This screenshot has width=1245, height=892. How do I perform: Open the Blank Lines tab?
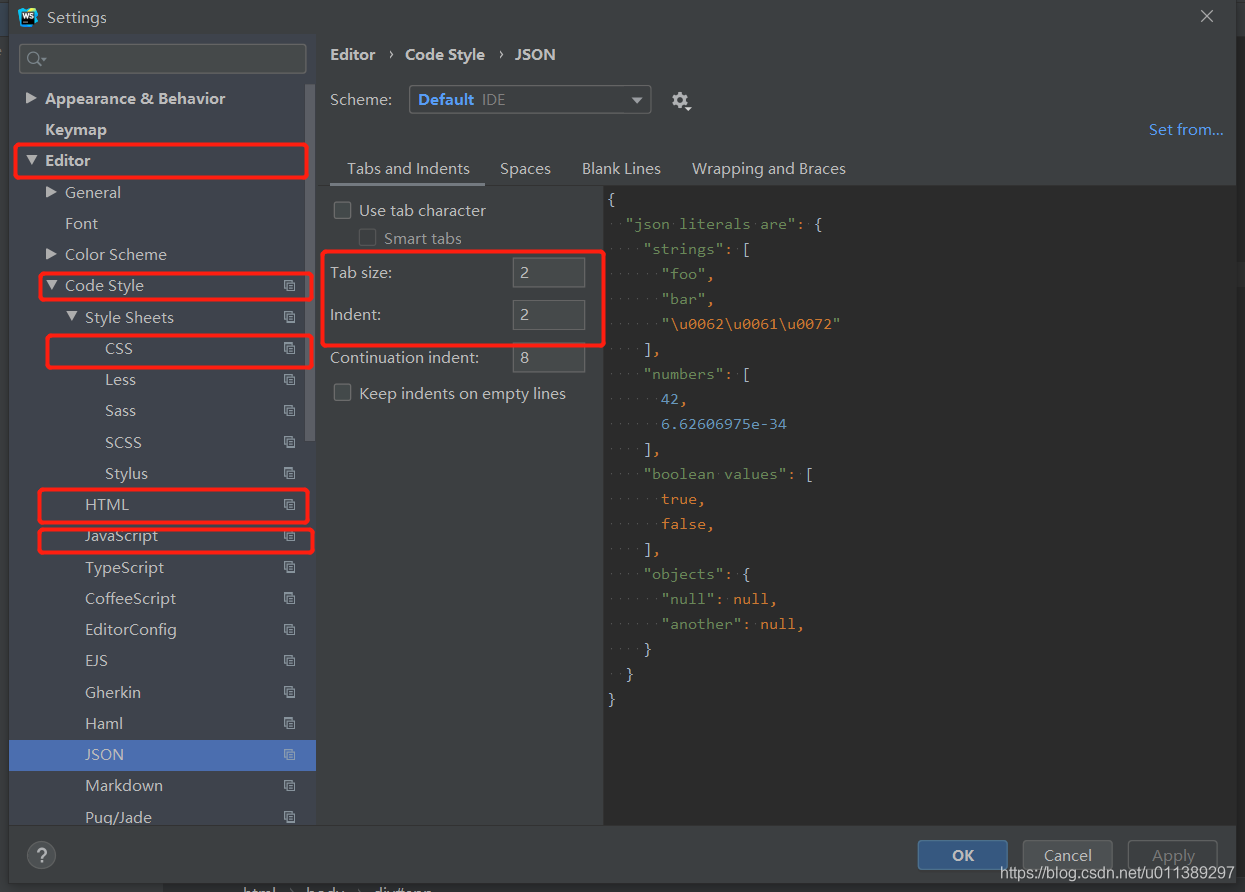[621, 169]
